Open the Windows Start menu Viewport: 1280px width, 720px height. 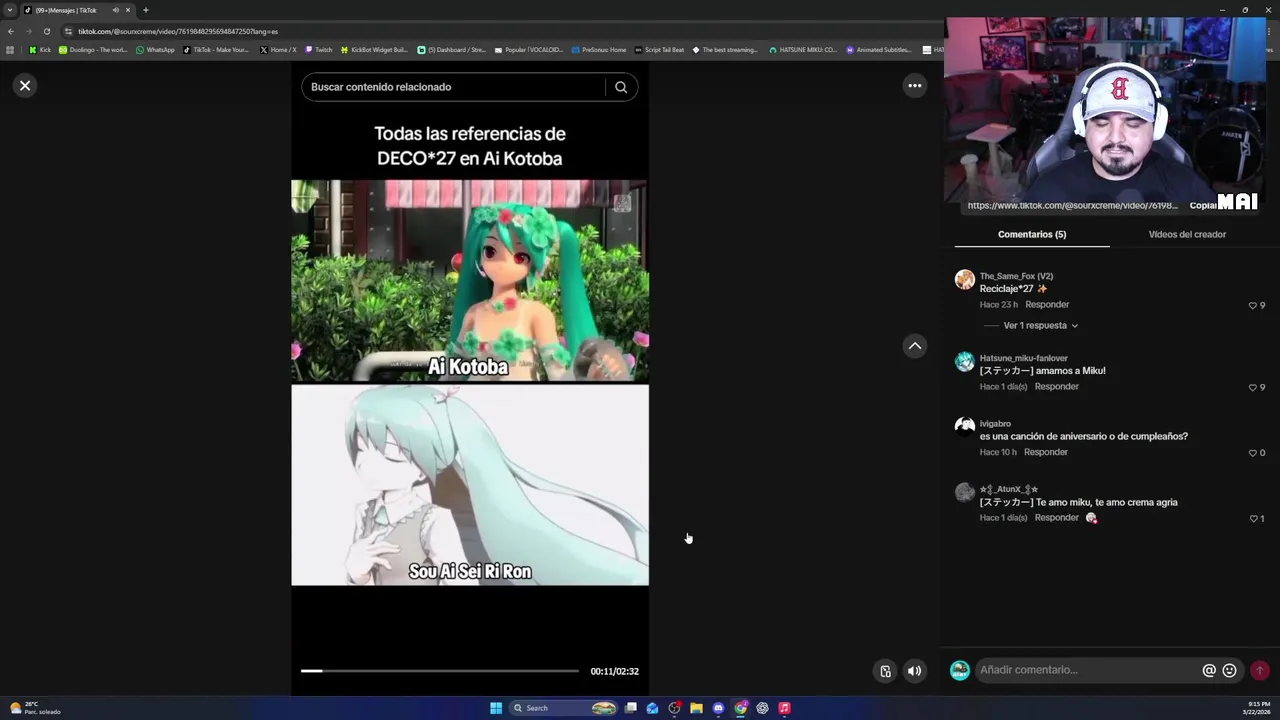tap(496, 708)
